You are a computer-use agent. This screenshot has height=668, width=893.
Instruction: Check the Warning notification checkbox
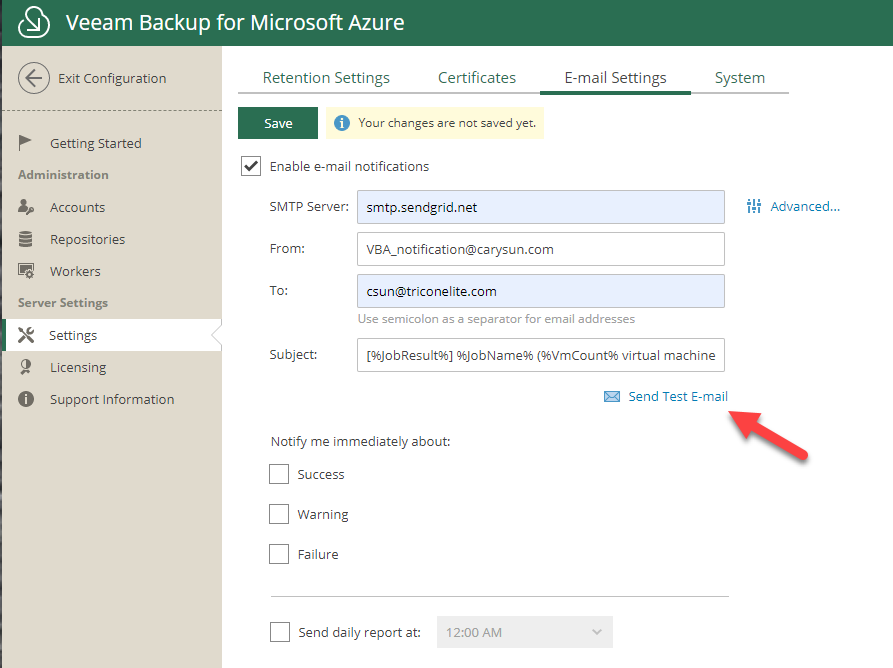coord(279,514)
